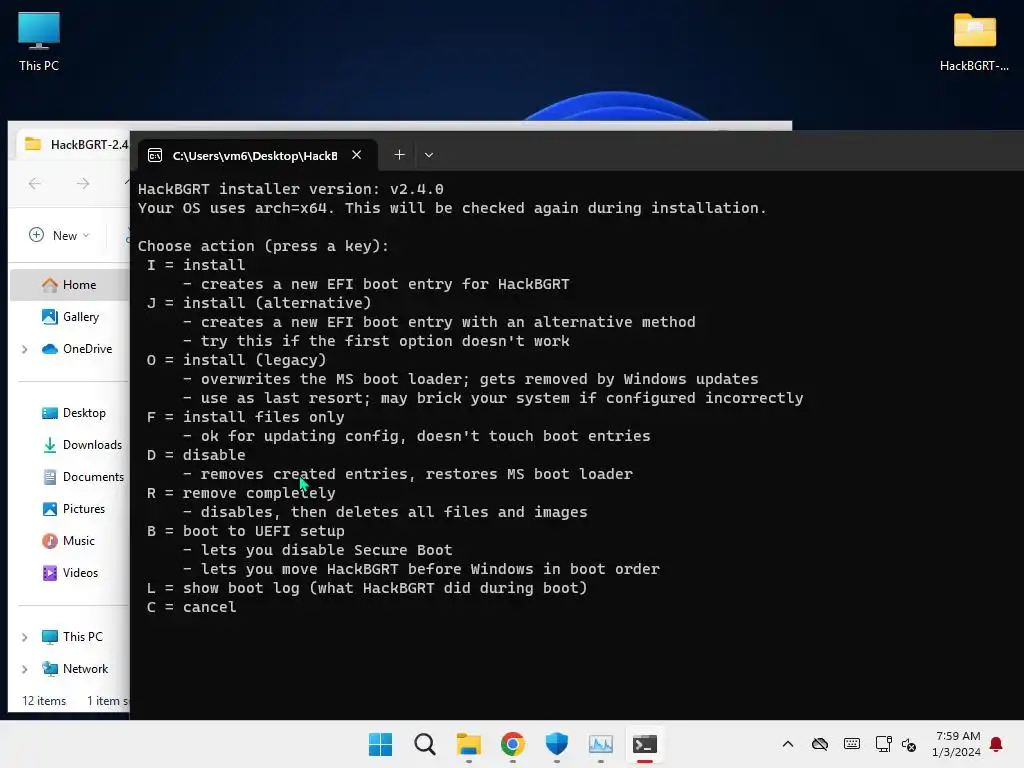Open Windows Security shield on taskbar
This screenshot has height=768, width=1024.
pyautogui.click(x=556, y=744)
